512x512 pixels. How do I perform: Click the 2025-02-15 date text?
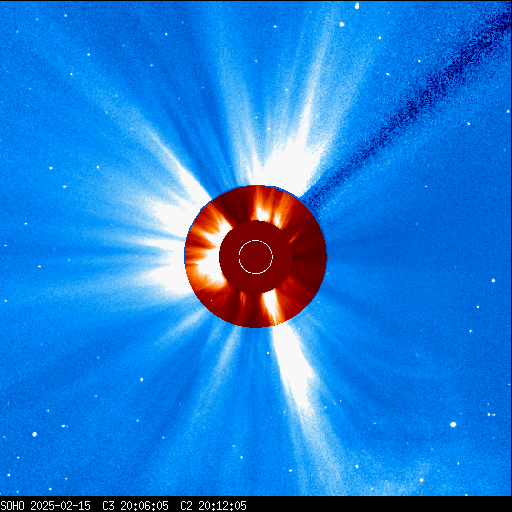pyautogui.click(x=60, y=506)
